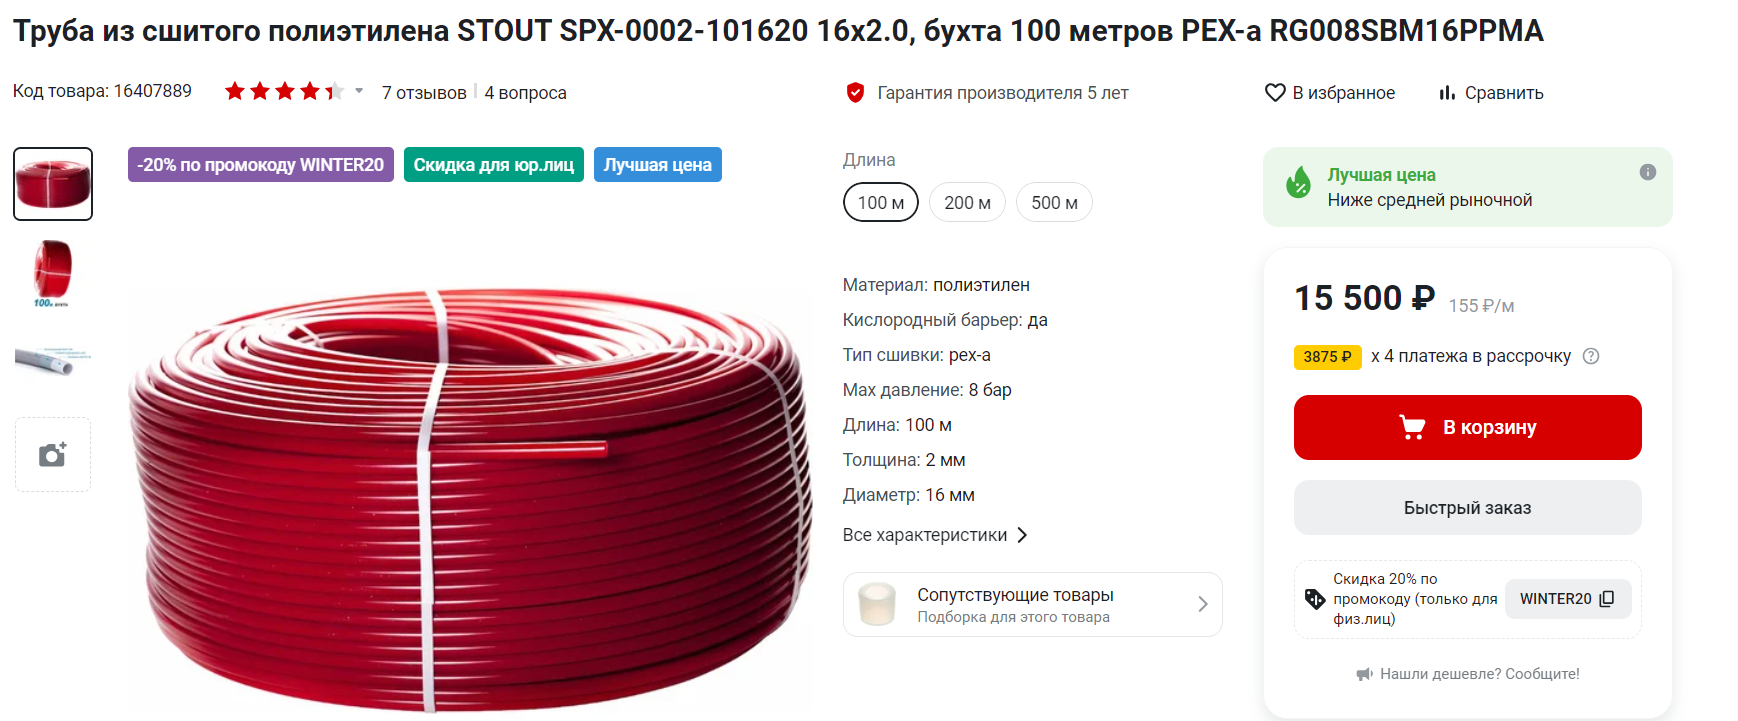Click the Быстрый заказ button
Image resolution: width=1738 pixels, height=721 pixels.
coord(1467,508)
